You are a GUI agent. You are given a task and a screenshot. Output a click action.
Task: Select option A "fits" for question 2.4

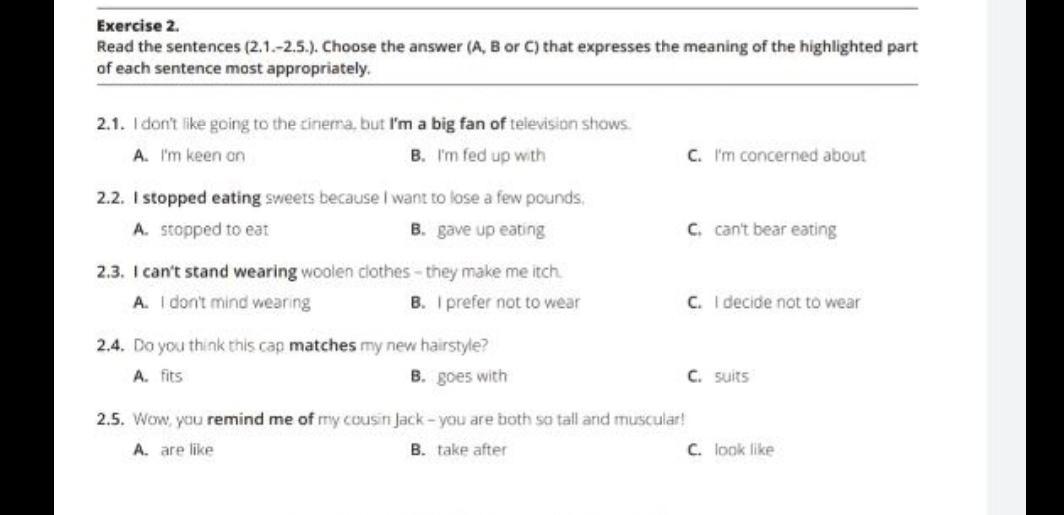159,376
